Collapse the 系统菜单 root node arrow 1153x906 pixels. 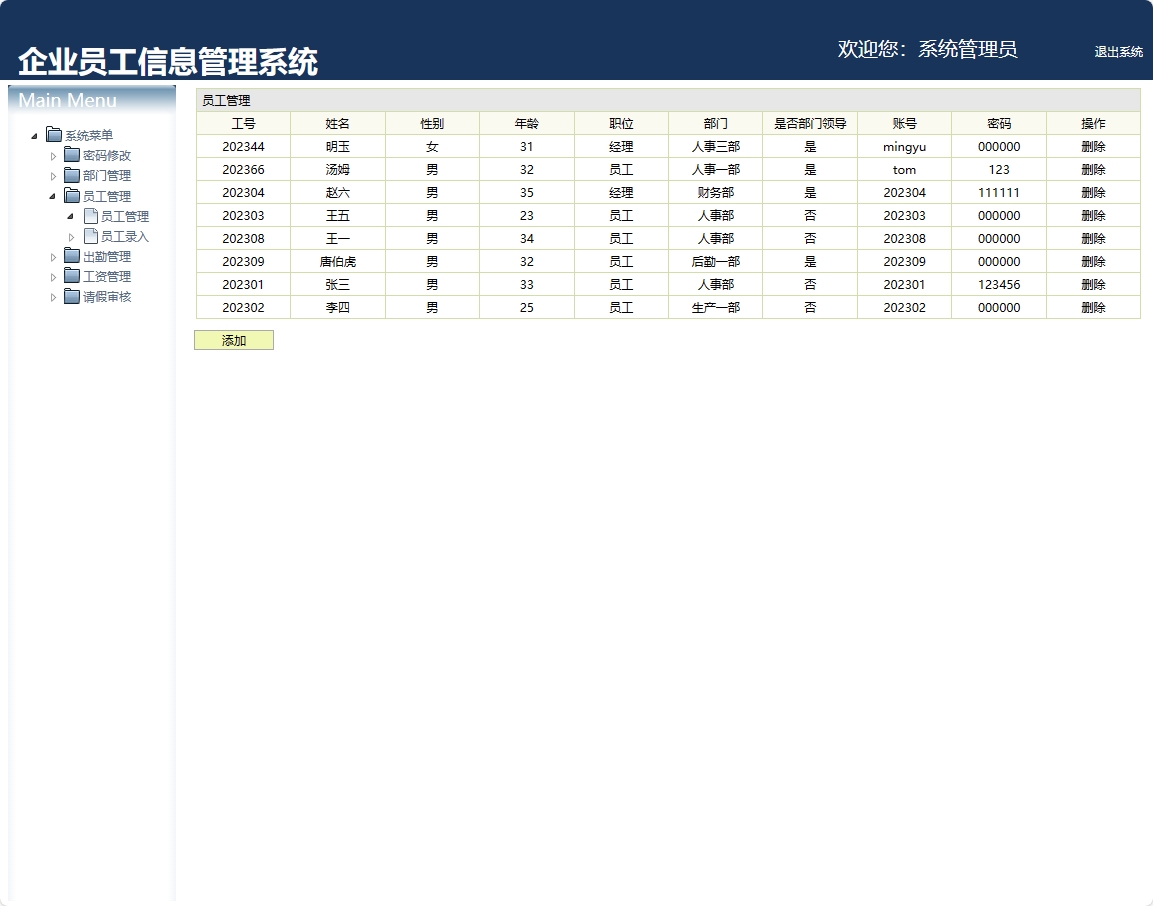click(x=34, y=136)
